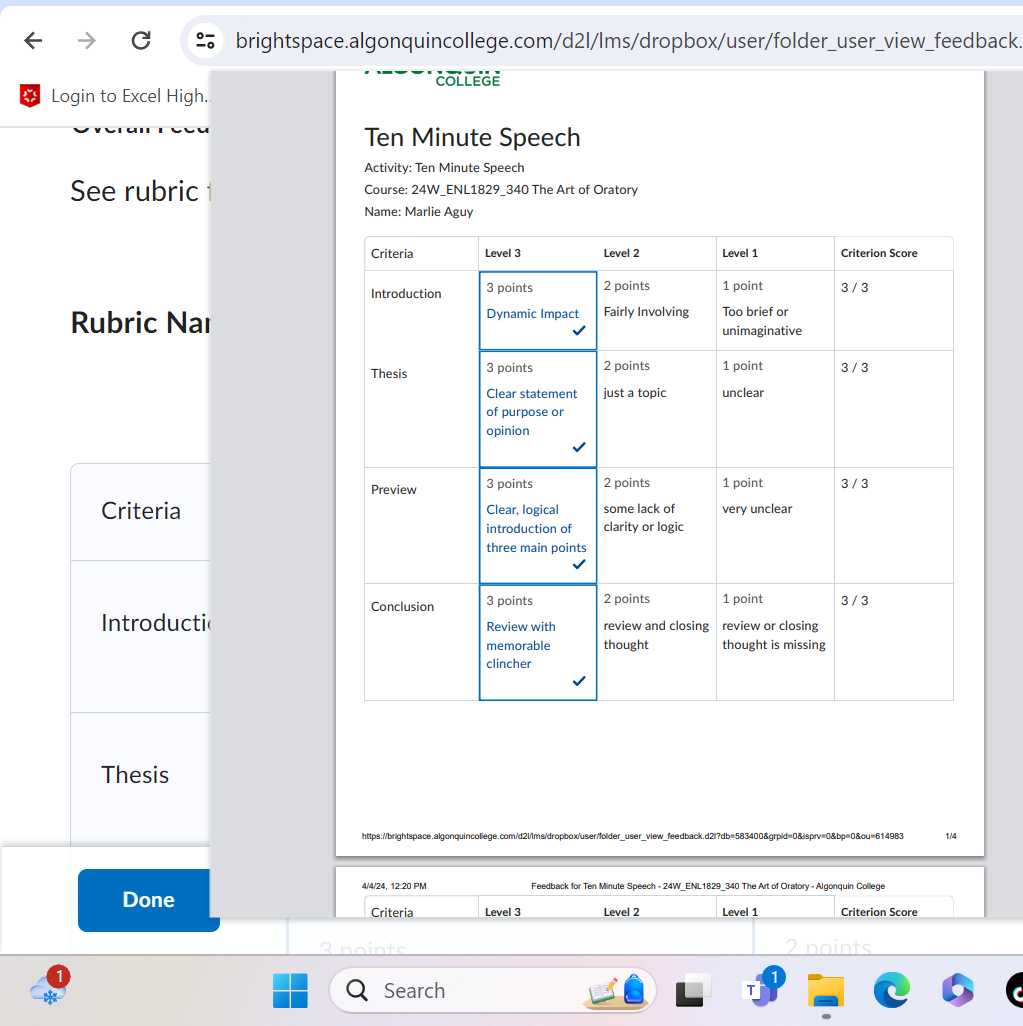Open Login to Excel High bookmark
The image size is (1023, 1026).
click(x=115, y=96)
